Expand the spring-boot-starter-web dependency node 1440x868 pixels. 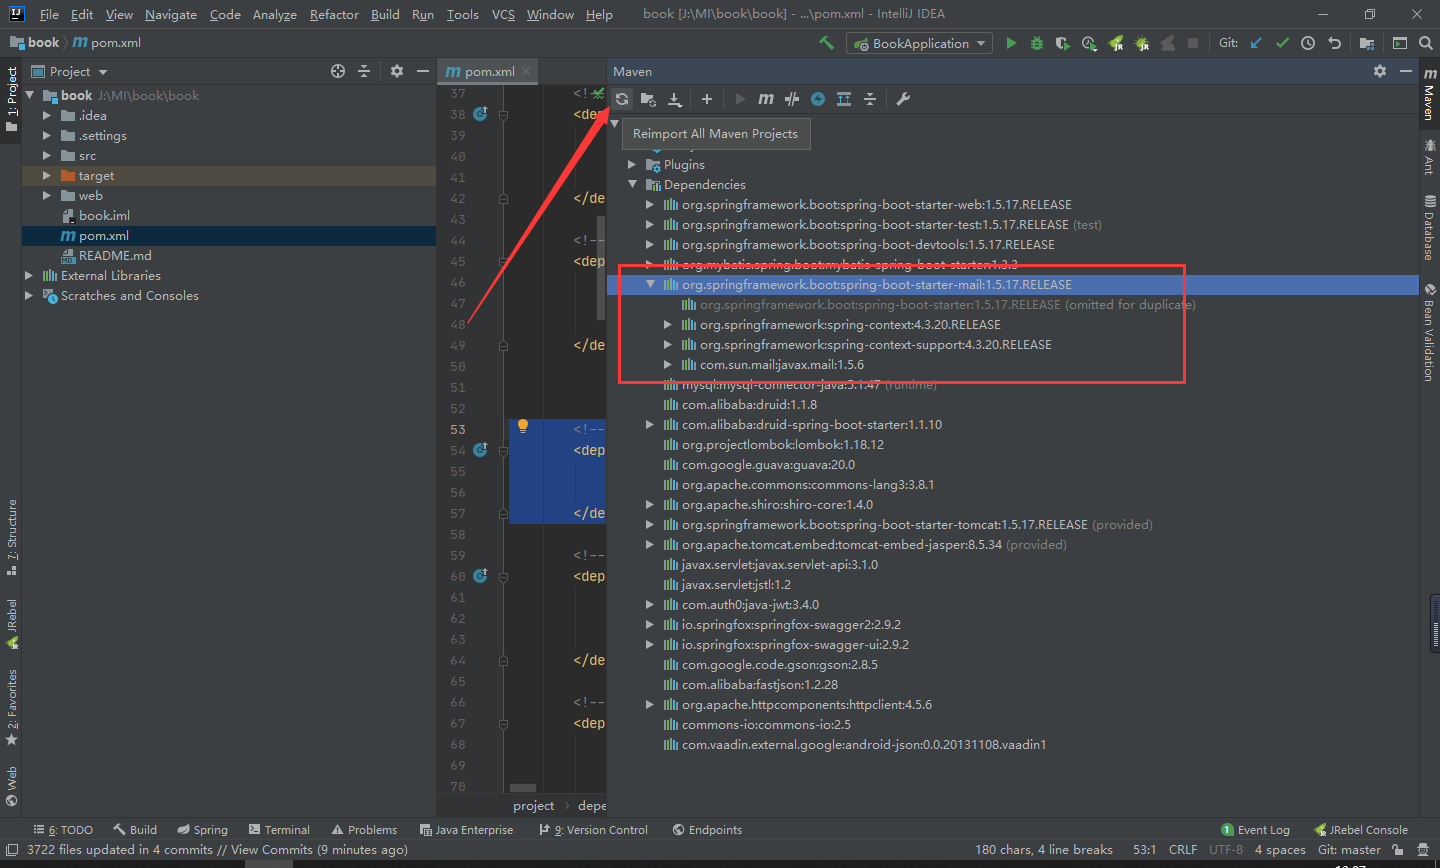tap(650, 204)
